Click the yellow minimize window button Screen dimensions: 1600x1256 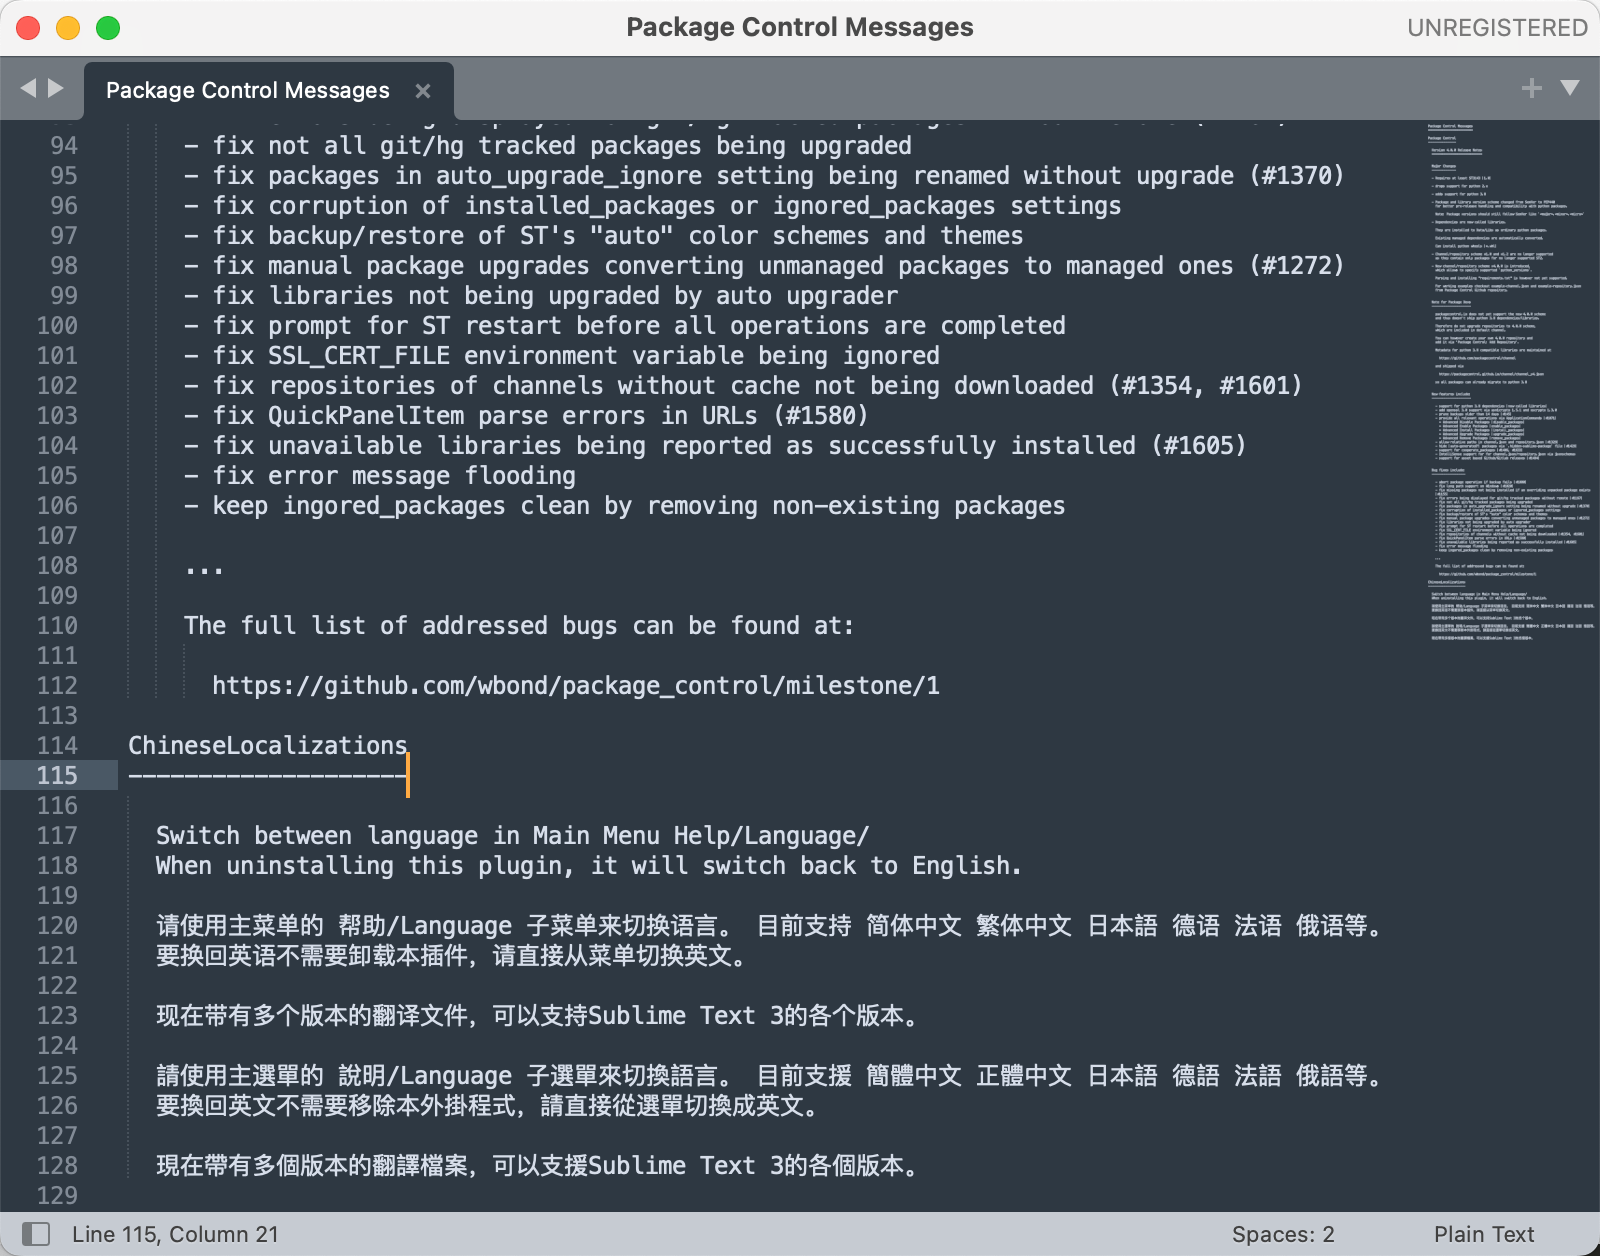point(68,28)
